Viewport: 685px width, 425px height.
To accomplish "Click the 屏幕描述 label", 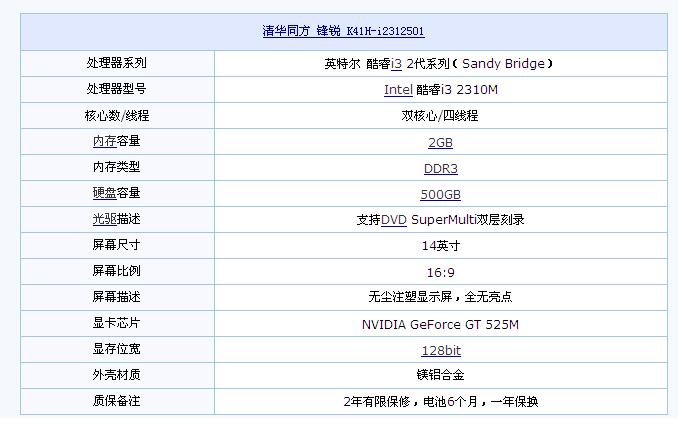I will [x=116, y=297].
